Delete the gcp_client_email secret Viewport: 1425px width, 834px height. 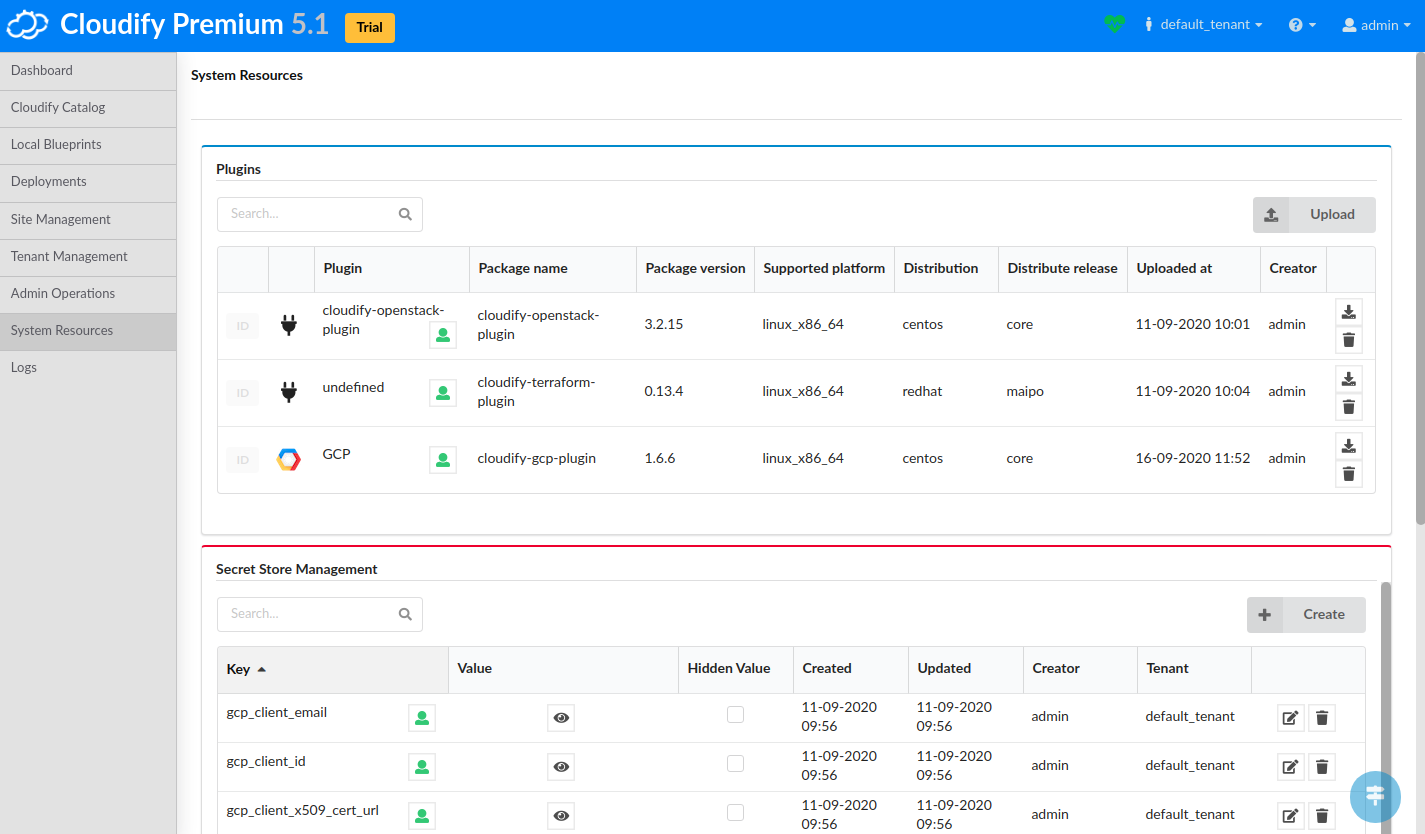[1322, 718]
